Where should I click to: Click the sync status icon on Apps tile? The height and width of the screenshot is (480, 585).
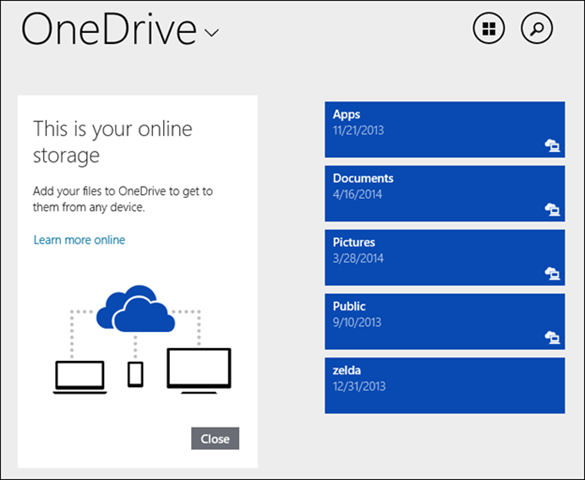(x=552, y=145)
